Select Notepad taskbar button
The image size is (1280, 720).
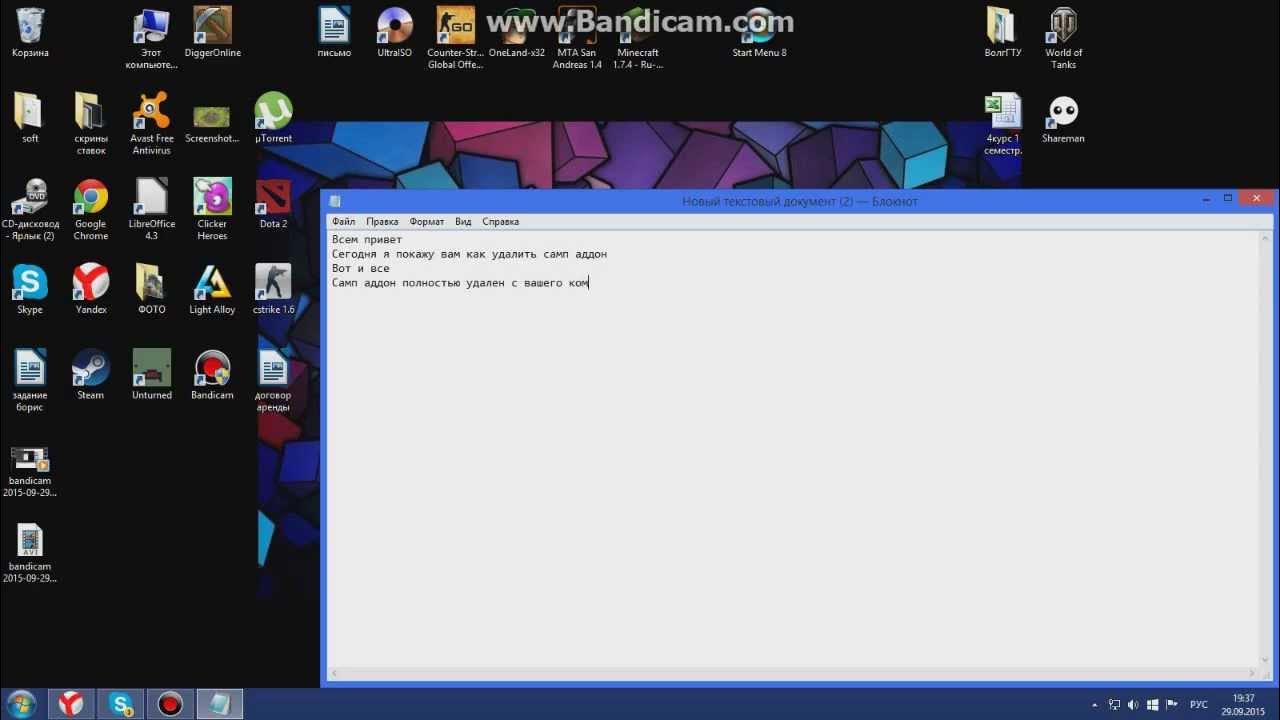(x=220, y=704)
